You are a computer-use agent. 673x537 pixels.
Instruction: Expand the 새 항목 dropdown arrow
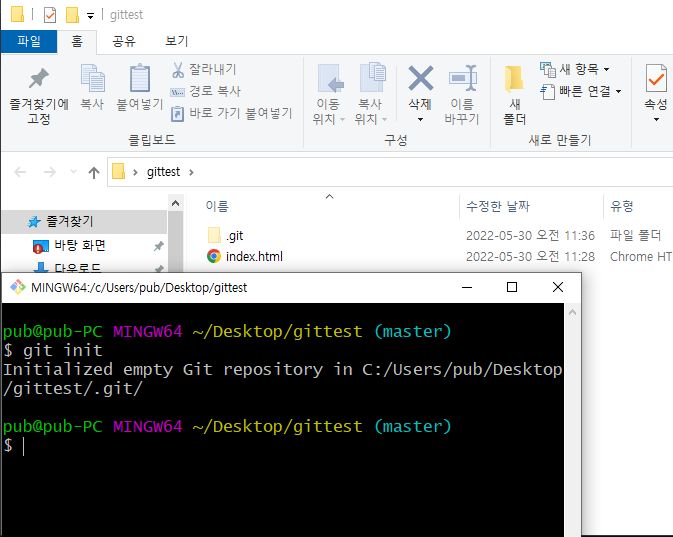pos(606,70)
